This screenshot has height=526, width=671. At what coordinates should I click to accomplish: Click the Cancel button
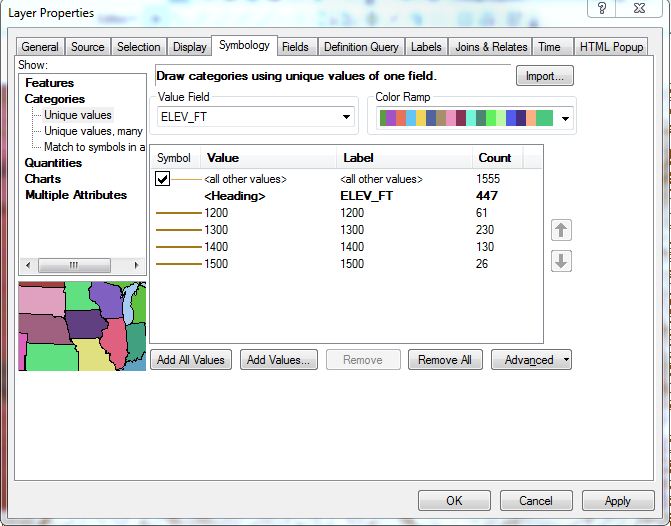point(536,501)
